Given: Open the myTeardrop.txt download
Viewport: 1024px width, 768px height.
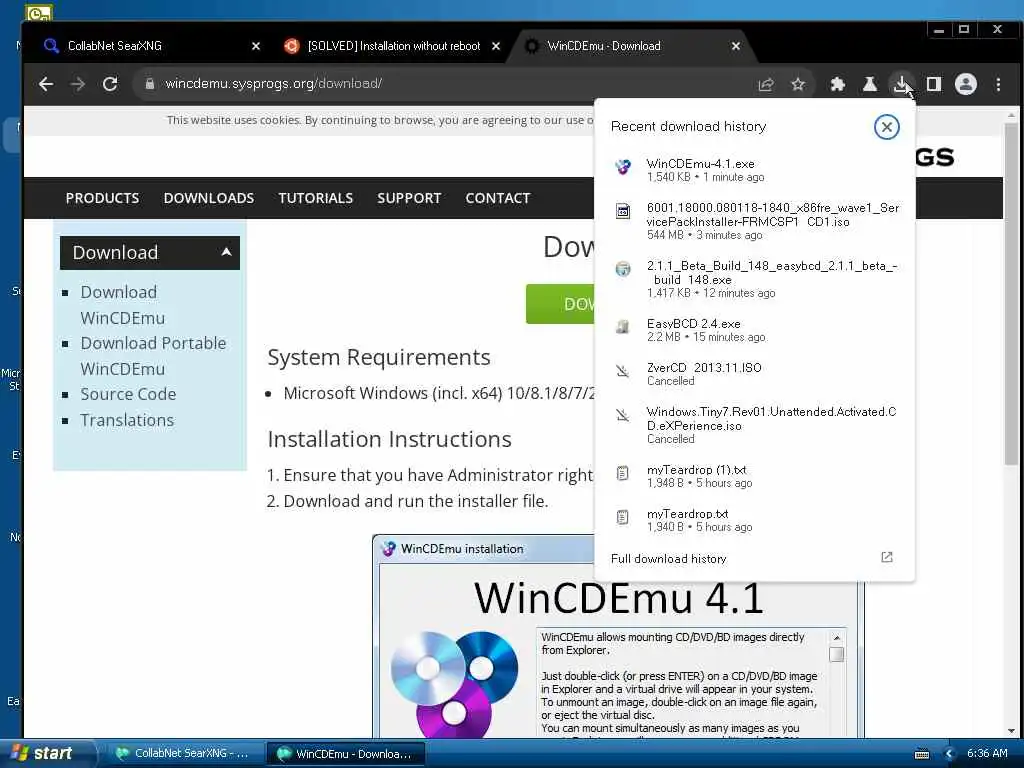Looking at the screenshot, I should (x=754, y=520).
